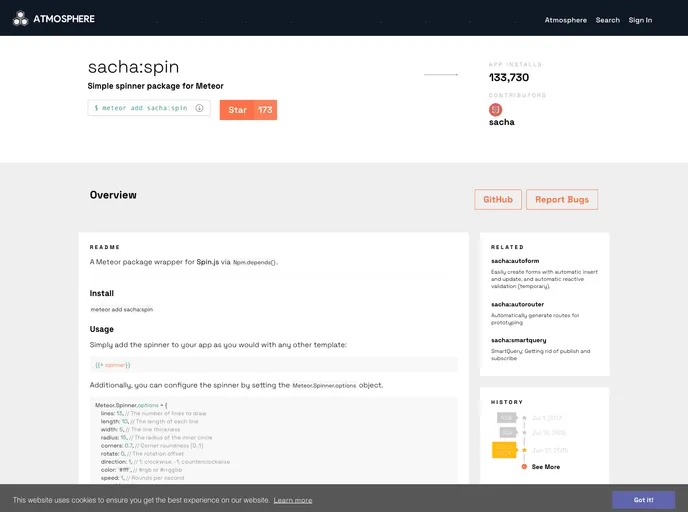Click Learn more in cookie notice
This screenshot has width=688, height=512.
tap(293, 500)
